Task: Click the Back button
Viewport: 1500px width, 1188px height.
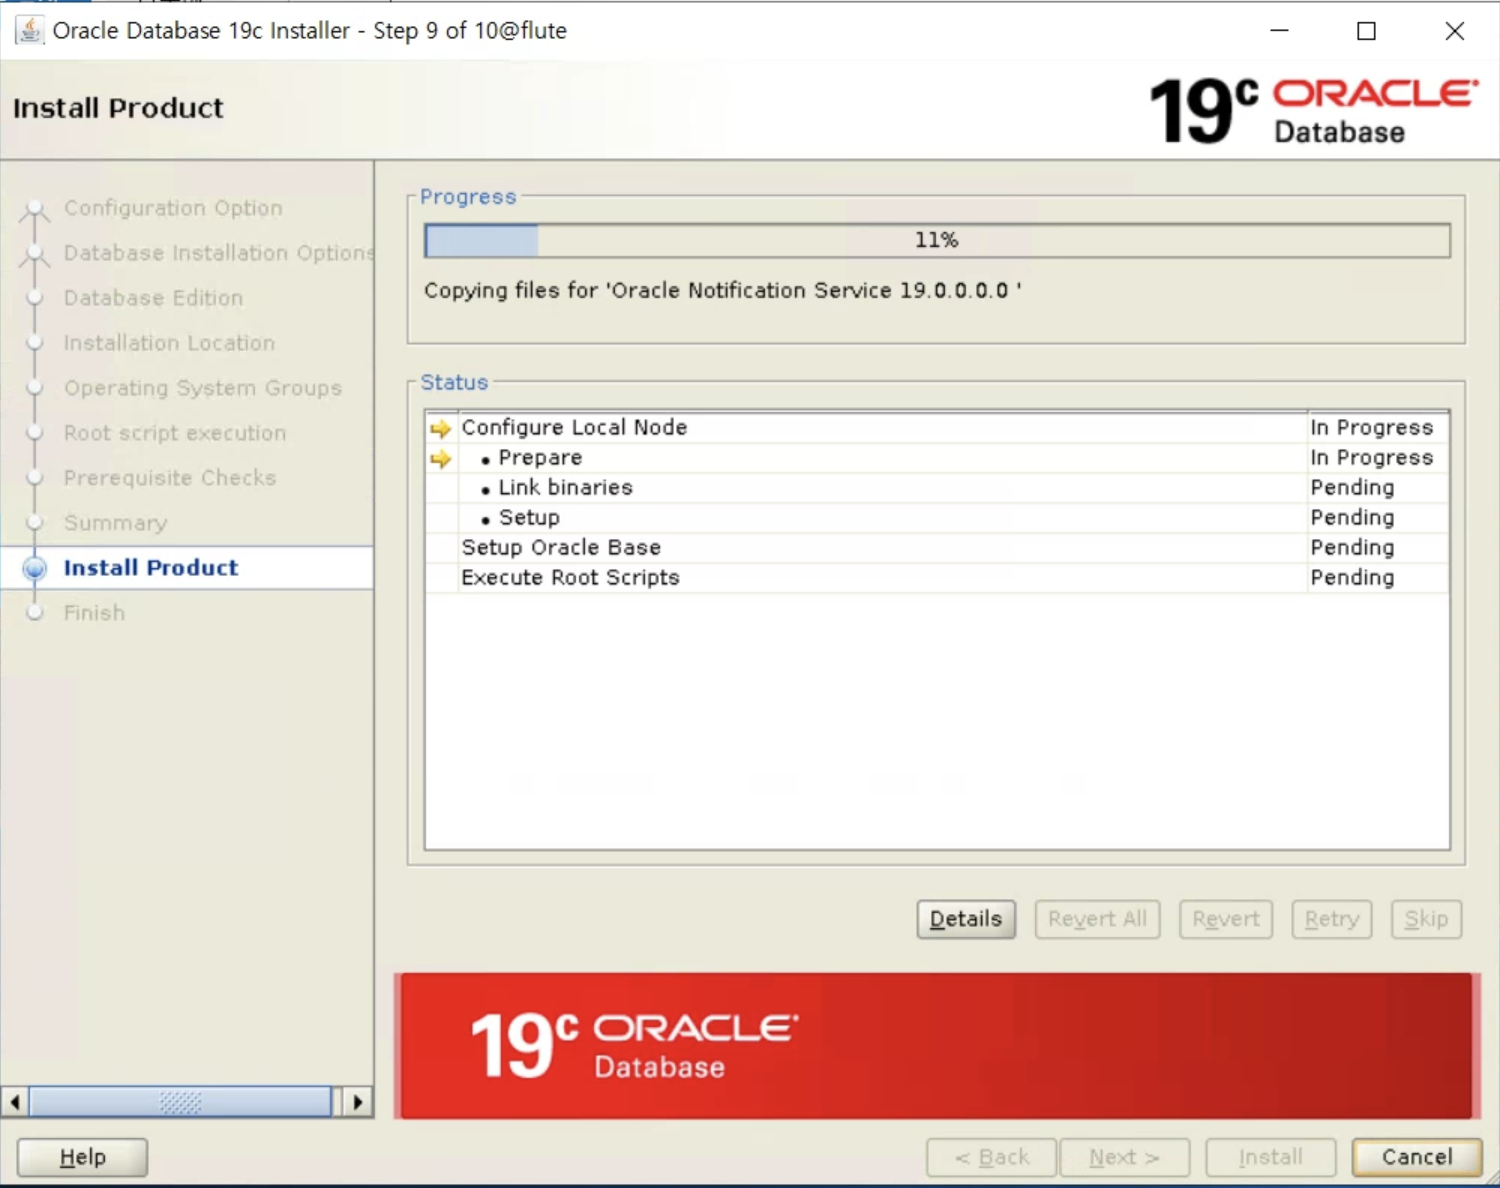Action: (x=991, y=1157)
